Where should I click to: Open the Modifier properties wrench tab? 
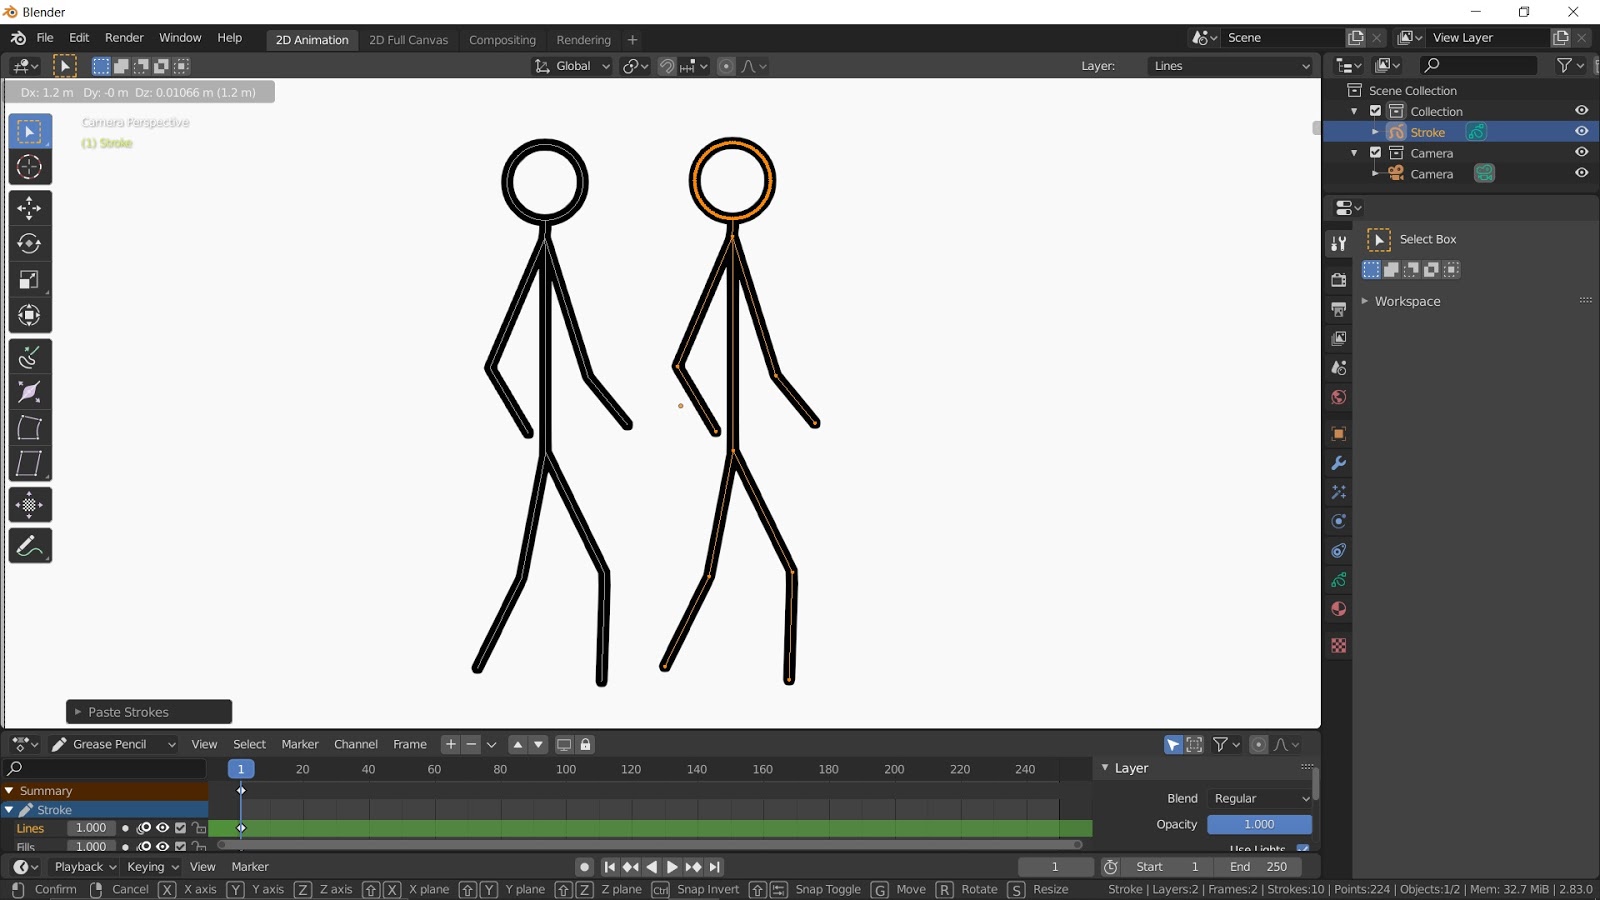pos(1338,462)
